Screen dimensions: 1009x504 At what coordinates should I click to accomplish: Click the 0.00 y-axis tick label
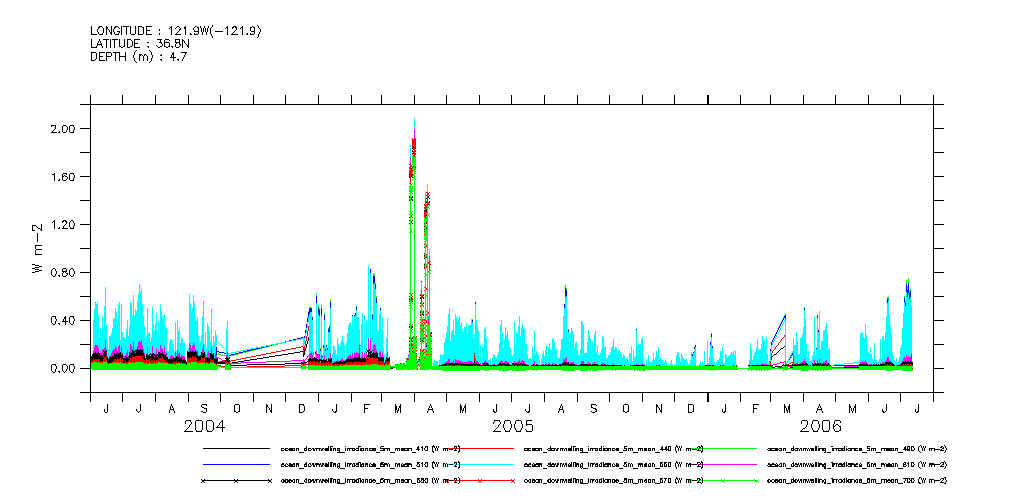click(63, 369)
